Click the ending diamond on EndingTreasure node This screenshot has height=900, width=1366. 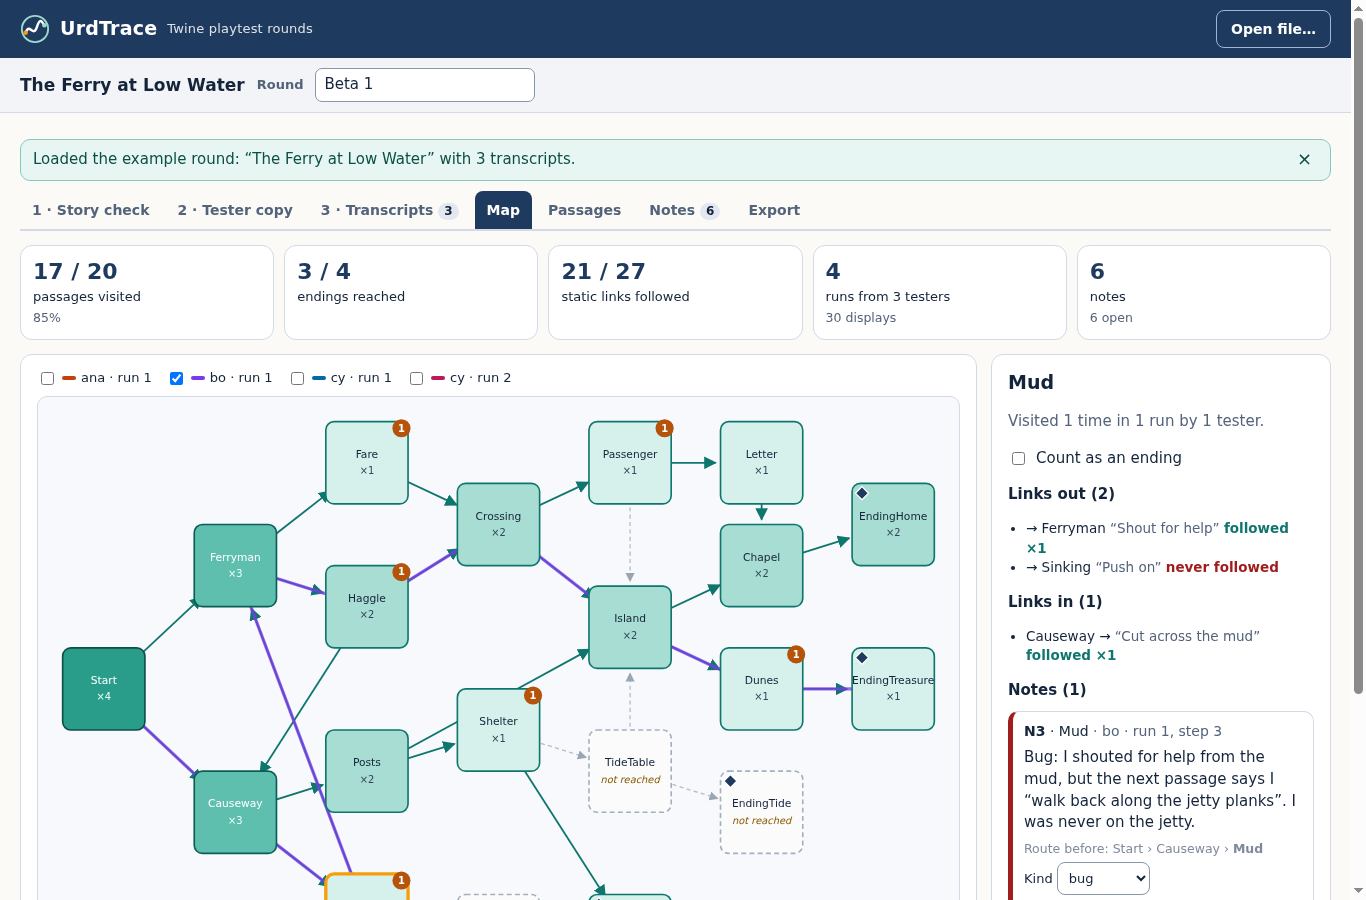coord(862,657)
